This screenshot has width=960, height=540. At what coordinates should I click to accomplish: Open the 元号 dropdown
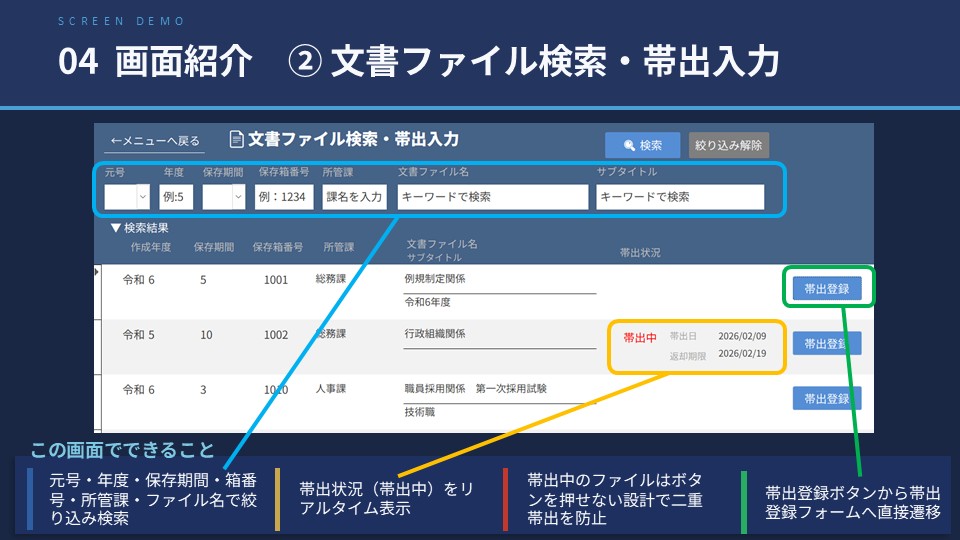click(142, 197)
